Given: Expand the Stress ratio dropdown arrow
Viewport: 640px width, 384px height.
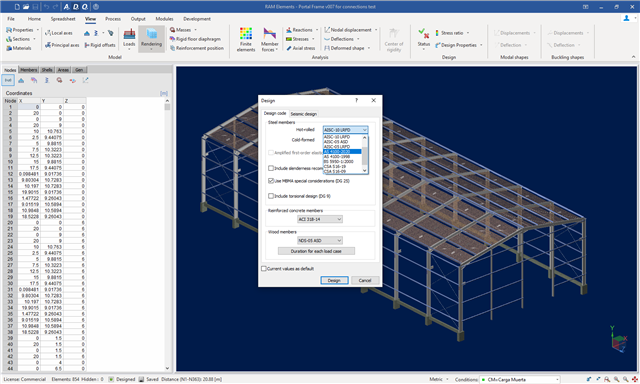Looking at the screenshot, I should click(468, 33).
